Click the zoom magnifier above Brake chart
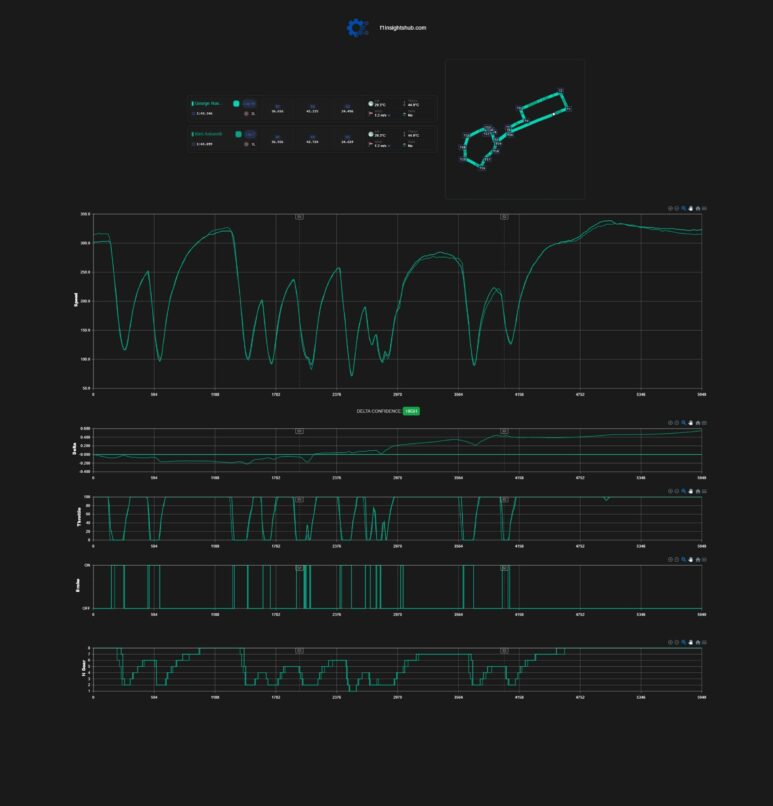The height and width of the screenshot is (806, 773). click(684, 559)
